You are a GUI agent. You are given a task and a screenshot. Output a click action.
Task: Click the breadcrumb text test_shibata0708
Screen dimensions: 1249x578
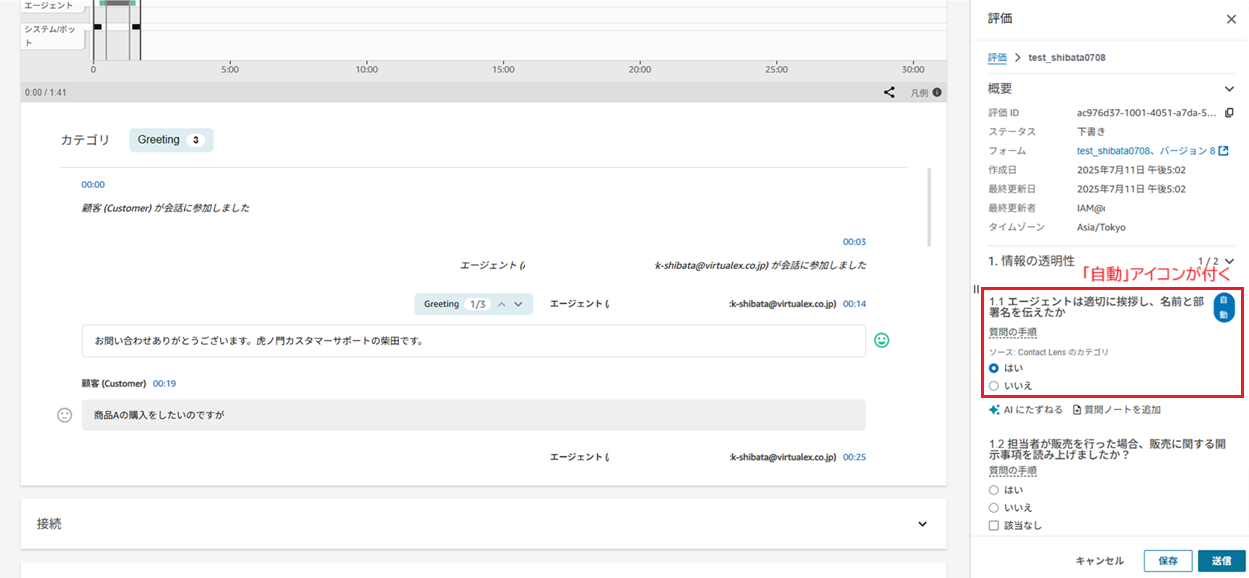click(1067, 57)
